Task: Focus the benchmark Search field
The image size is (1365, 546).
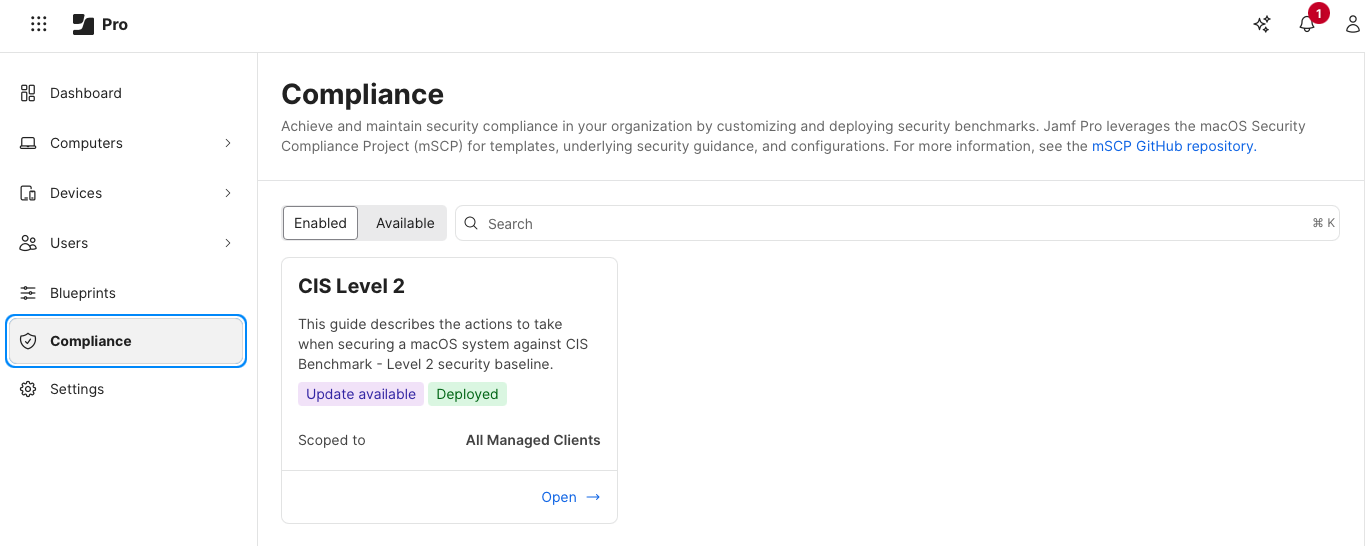Action: [x=897, y=223]
